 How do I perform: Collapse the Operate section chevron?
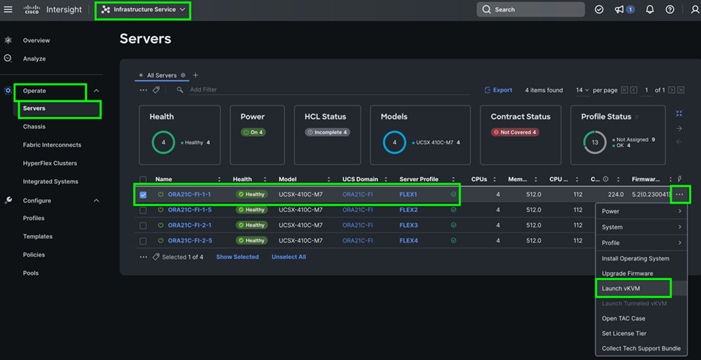(x=96, y=91)
